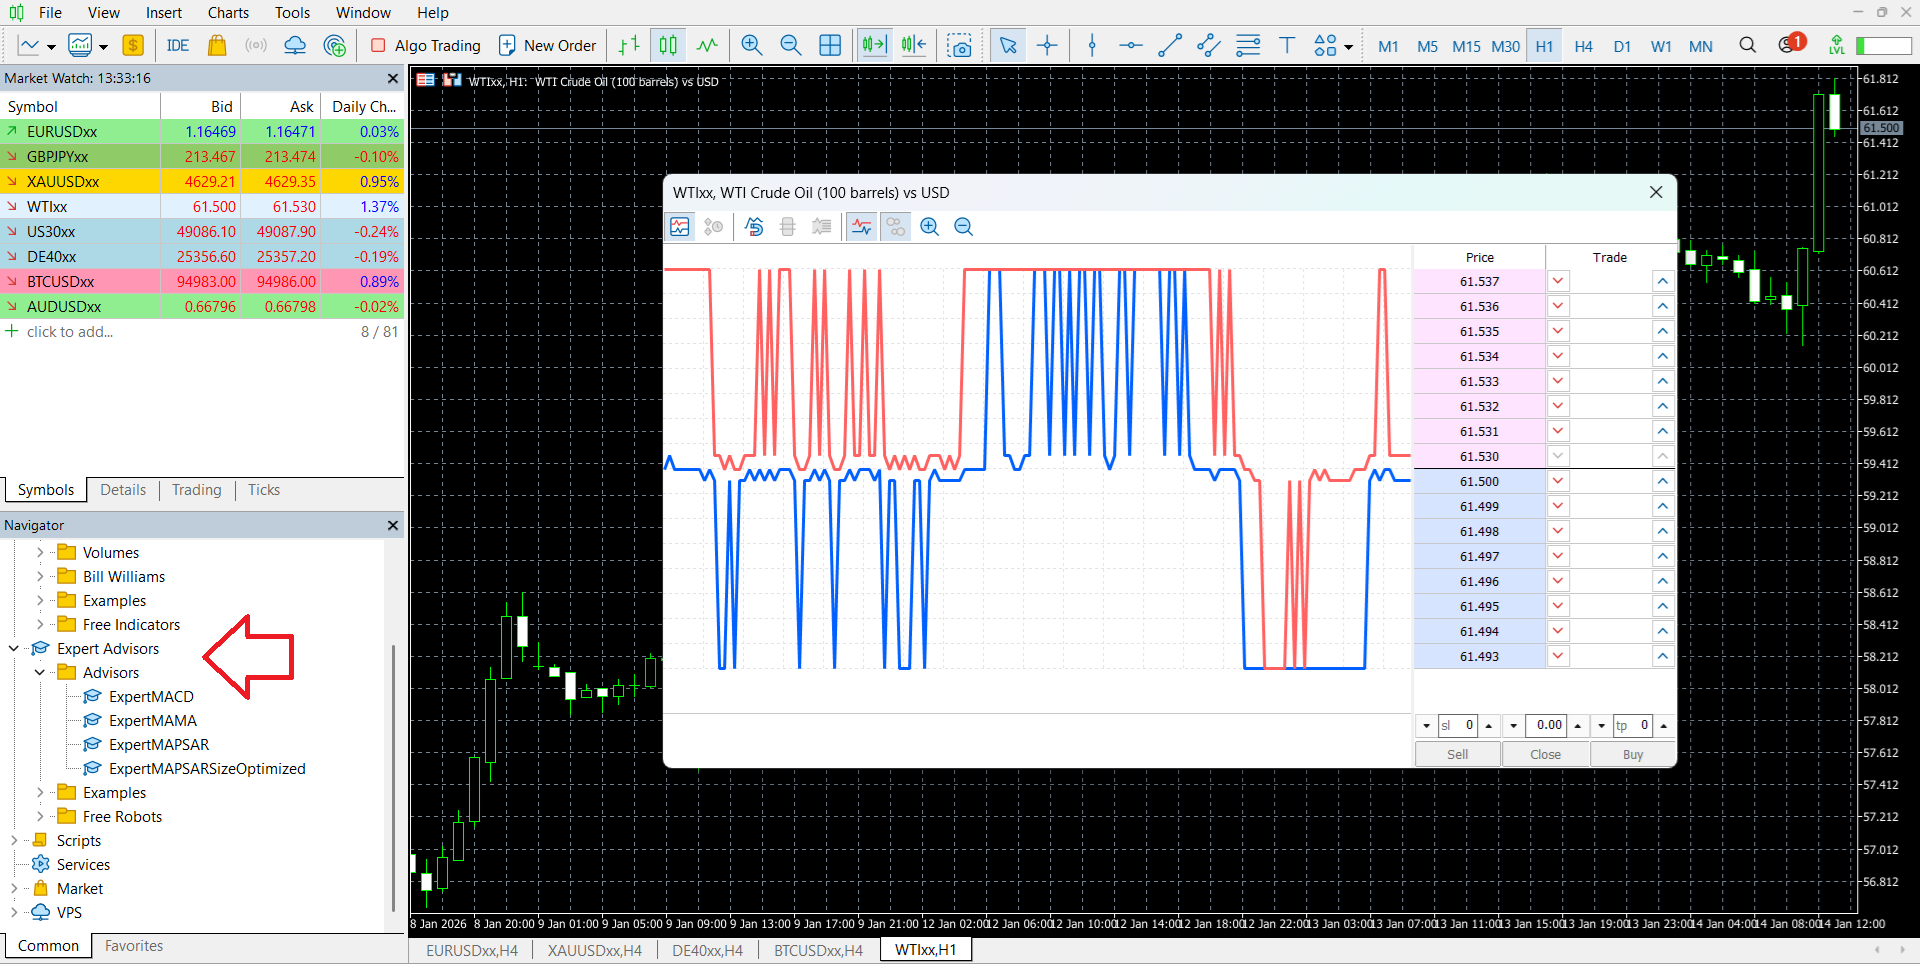Click the Sell button in depth of market
The height and width of the screenshot is (964, 1920).
tap(1458, 755)
